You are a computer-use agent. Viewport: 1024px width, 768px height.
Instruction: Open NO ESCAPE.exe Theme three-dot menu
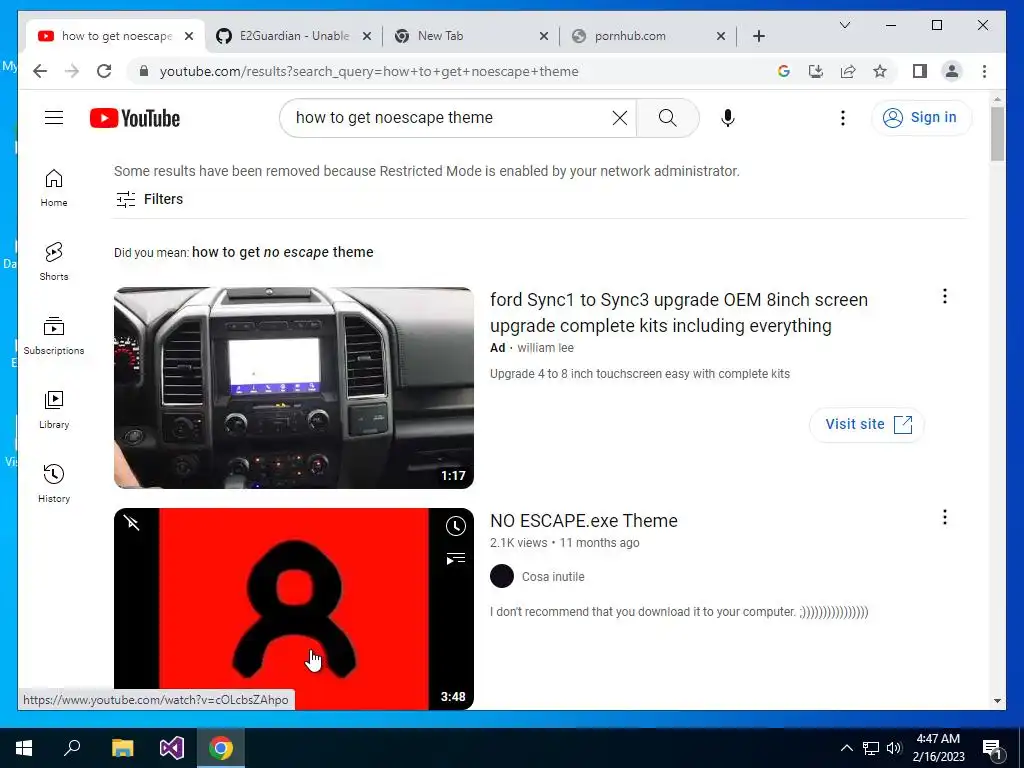point(944,517)
